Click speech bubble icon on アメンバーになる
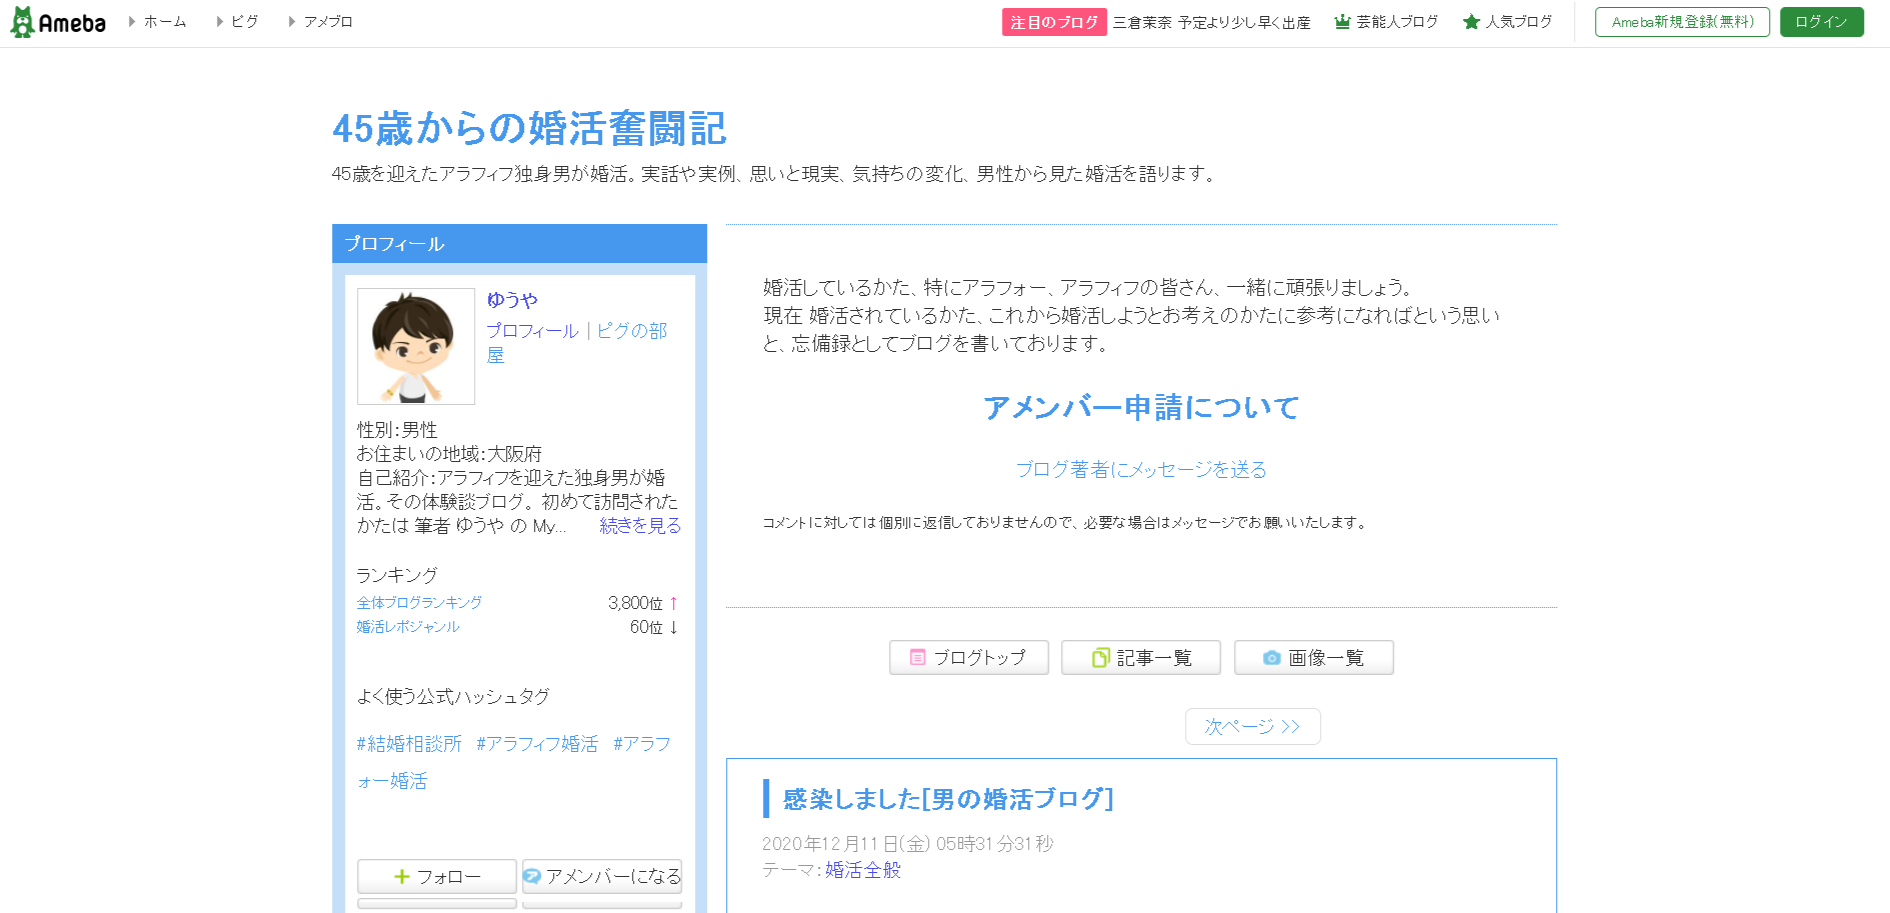The width and height of the screenshot is (1890, 913). click(x=533, y=877)
